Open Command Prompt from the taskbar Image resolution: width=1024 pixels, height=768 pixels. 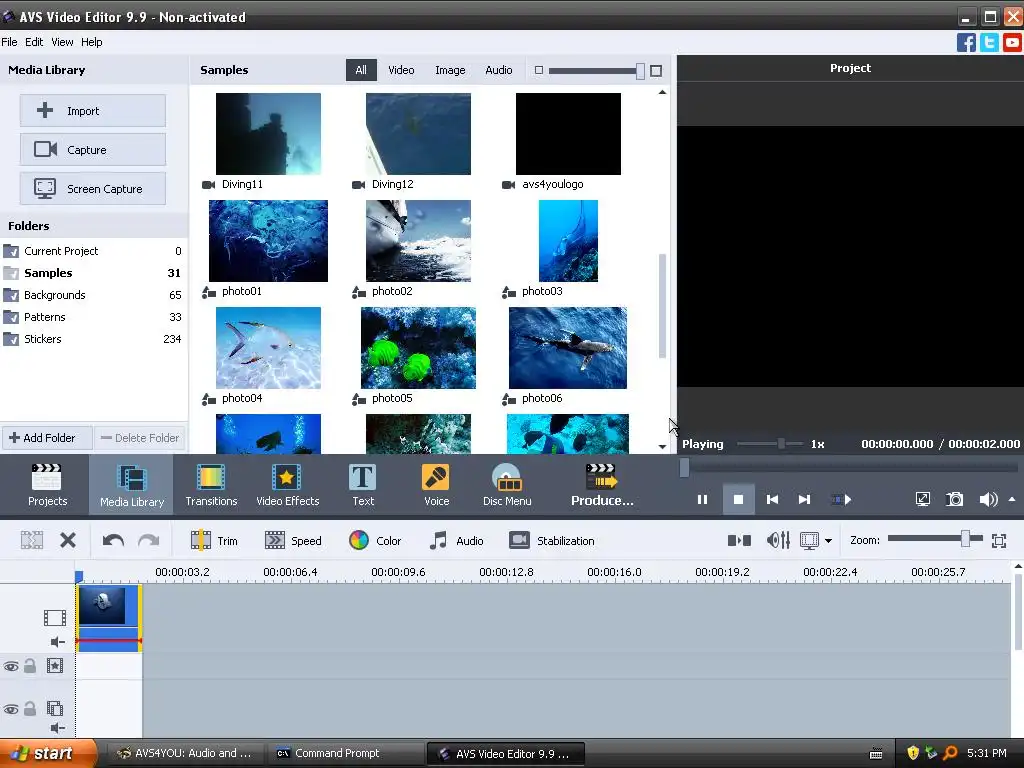pyautogui.click(x=345, y=753)
